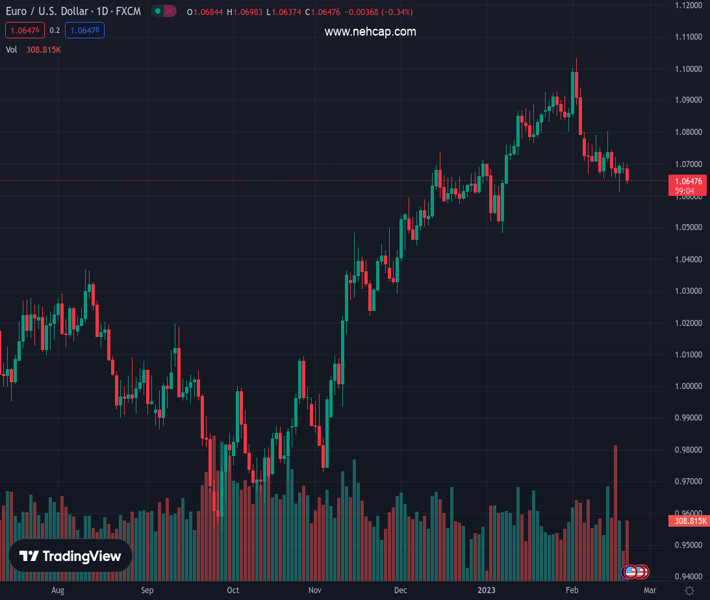The width and height of the screenshot is (710, 600).
Task: Open chart settings gear icon
Action: tap(689, 591)
